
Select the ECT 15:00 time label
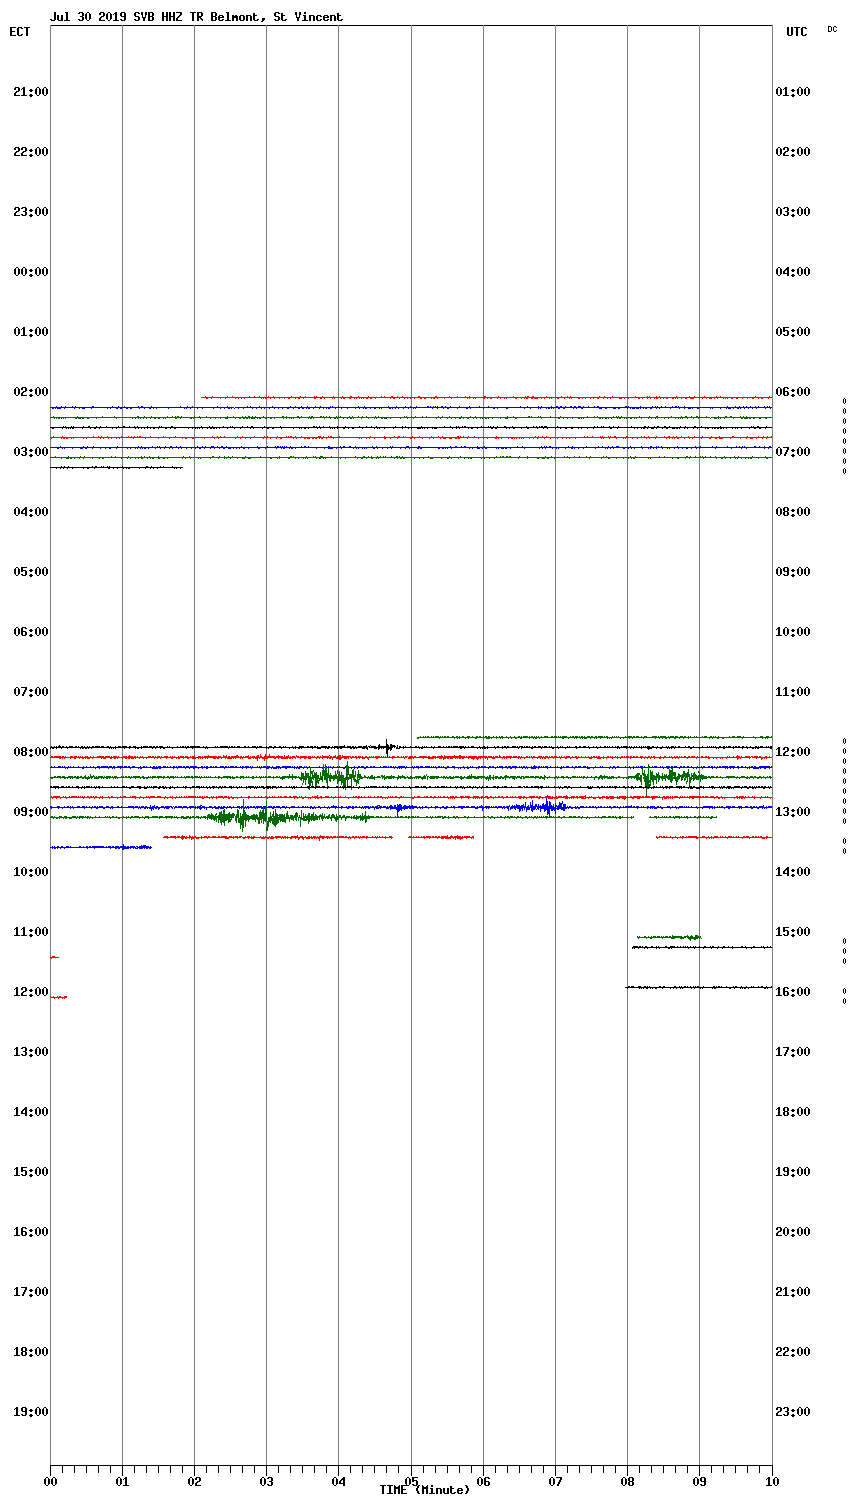click(31, 1172)
